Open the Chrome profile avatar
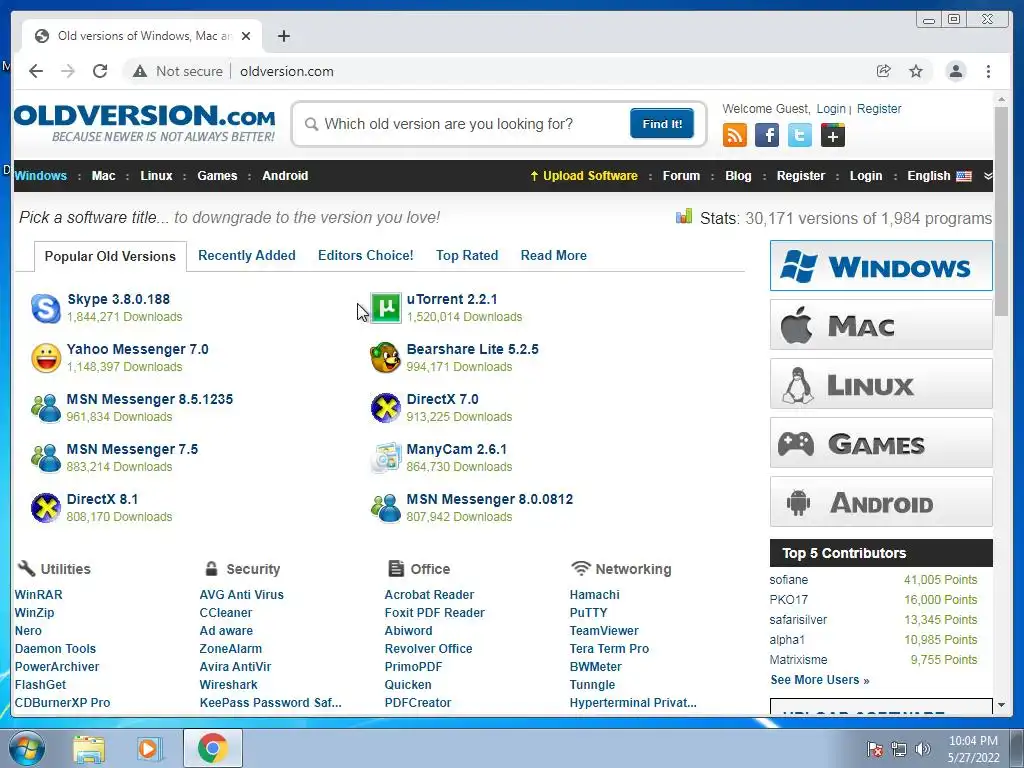The image size is (1024, 768). pos(955,71)
